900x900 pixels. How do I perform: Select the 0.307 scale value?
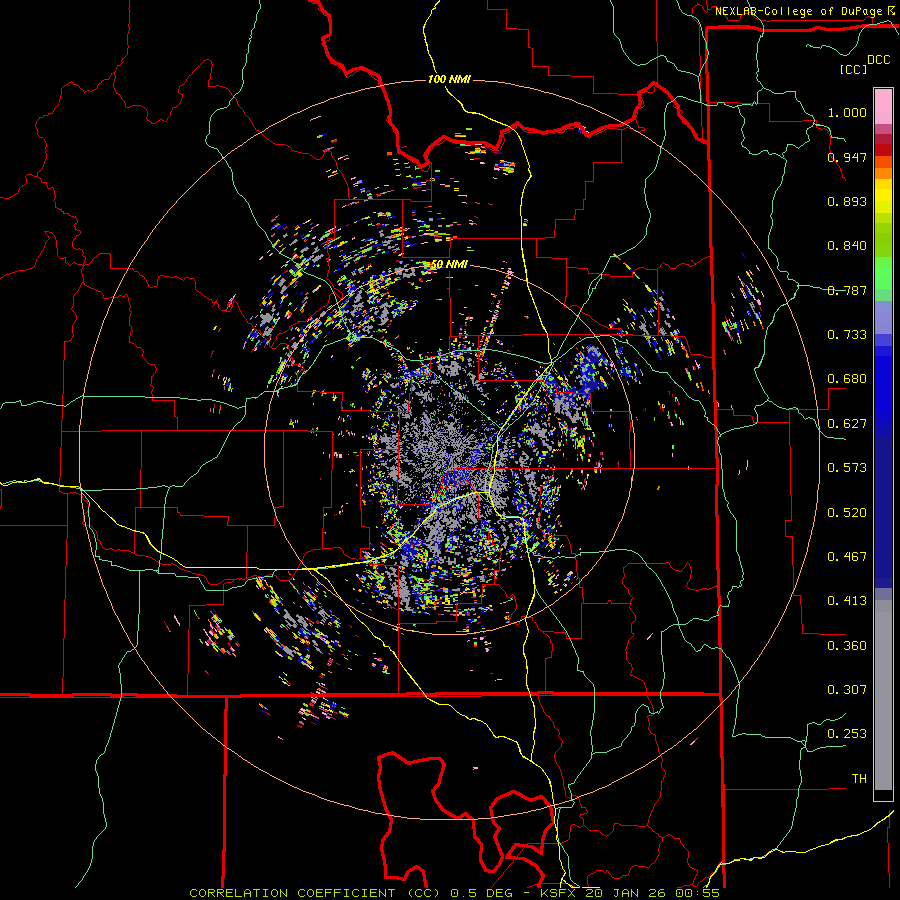(x=847, y=690)
